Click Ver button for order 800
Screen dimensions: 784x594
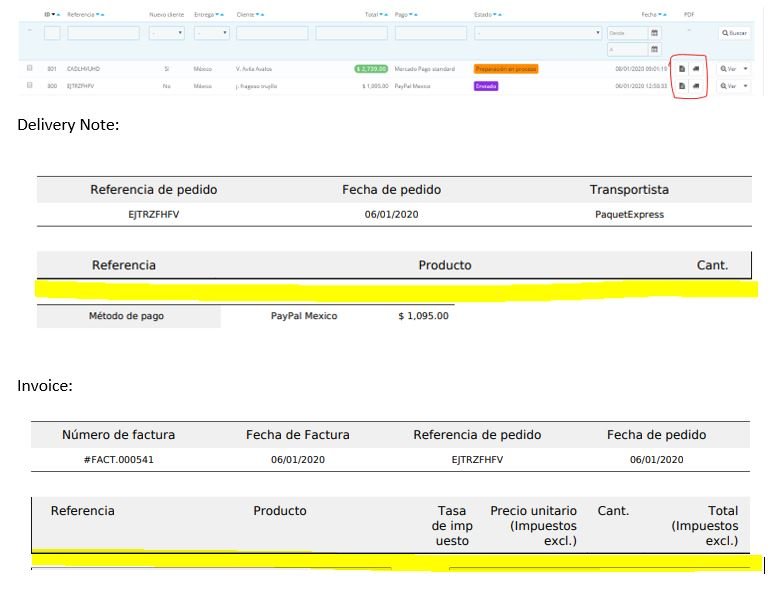click(x=728, y=86)
